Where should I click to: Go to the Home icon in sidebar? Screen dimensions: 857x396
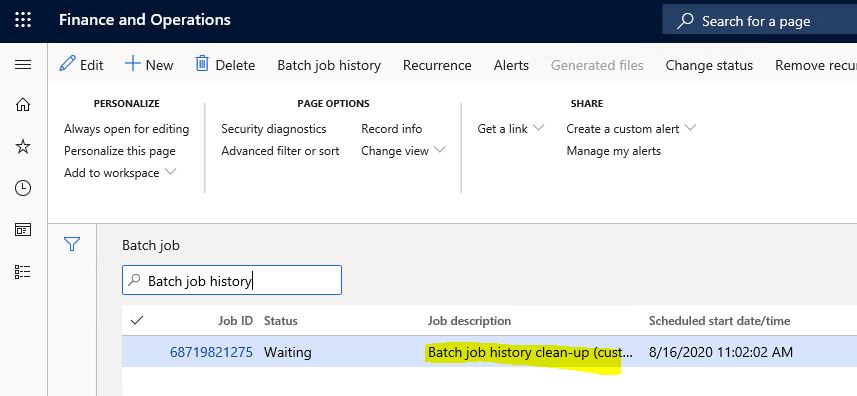(x=23, y=104)
